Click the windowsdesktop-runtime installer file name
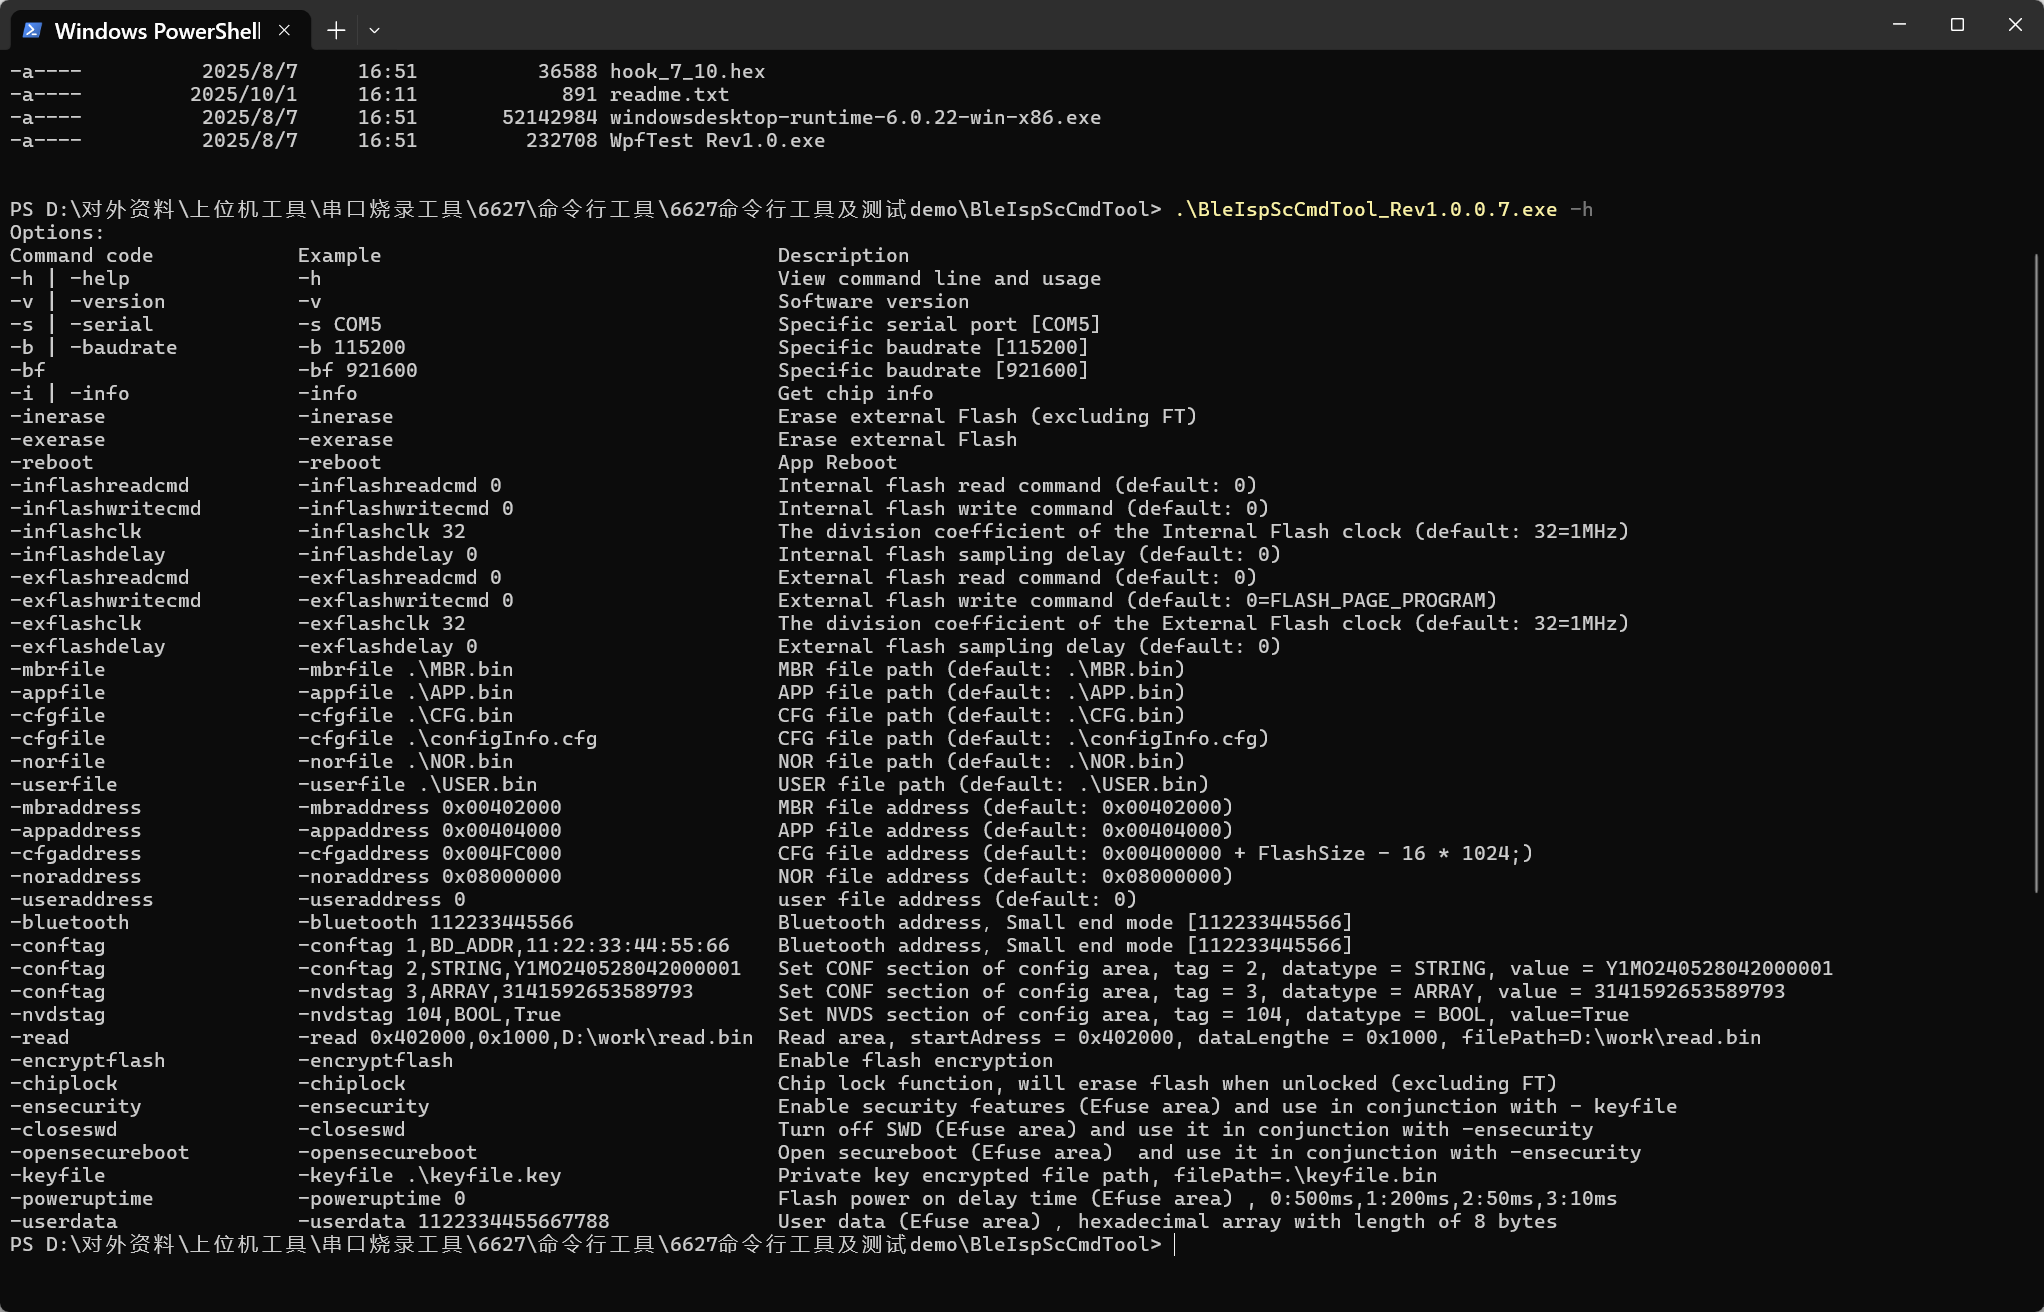 click(x=855, y=117)
